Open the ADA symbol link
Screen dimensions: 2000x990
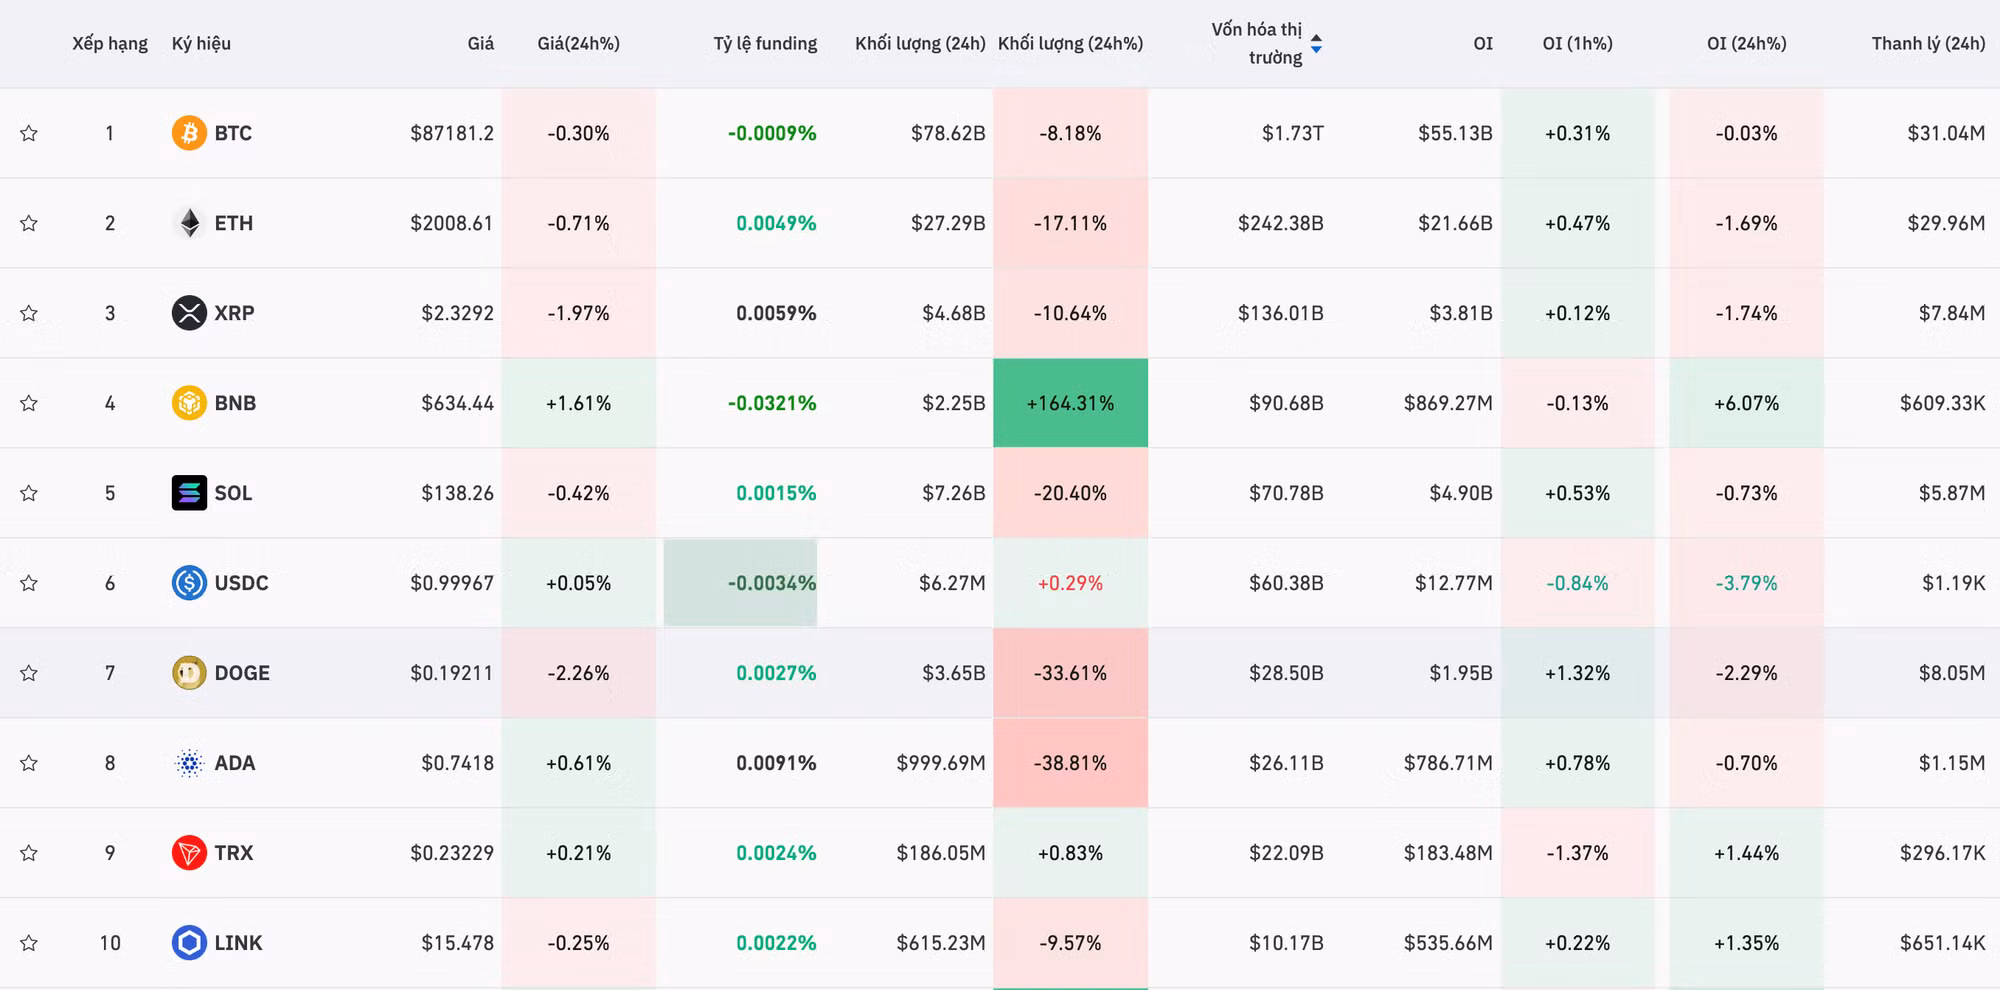coord(235,763)
